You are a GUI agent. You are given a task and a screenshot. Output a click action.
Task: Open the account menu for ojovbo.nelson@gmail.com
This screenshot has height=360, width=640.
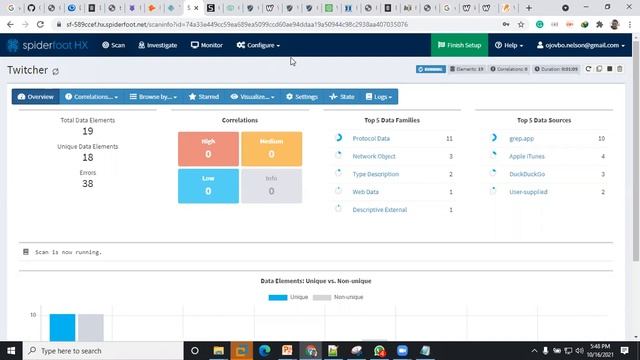pos(580,45)
